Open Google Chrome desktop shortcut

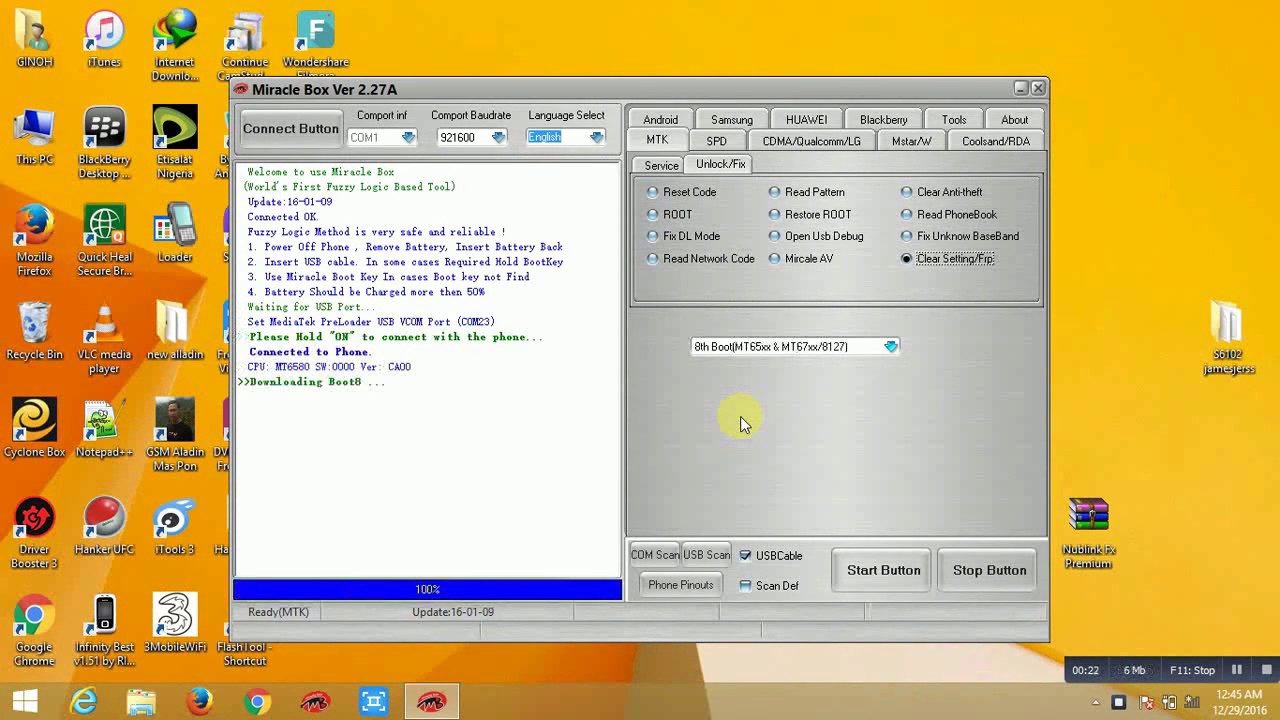pos(34,631)
